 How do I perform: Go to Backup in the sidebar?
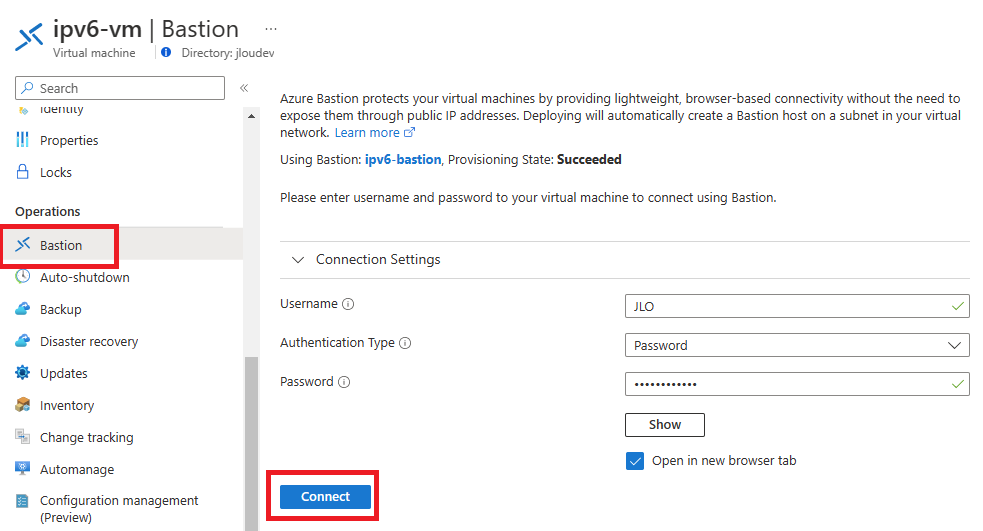coord(61,309)
